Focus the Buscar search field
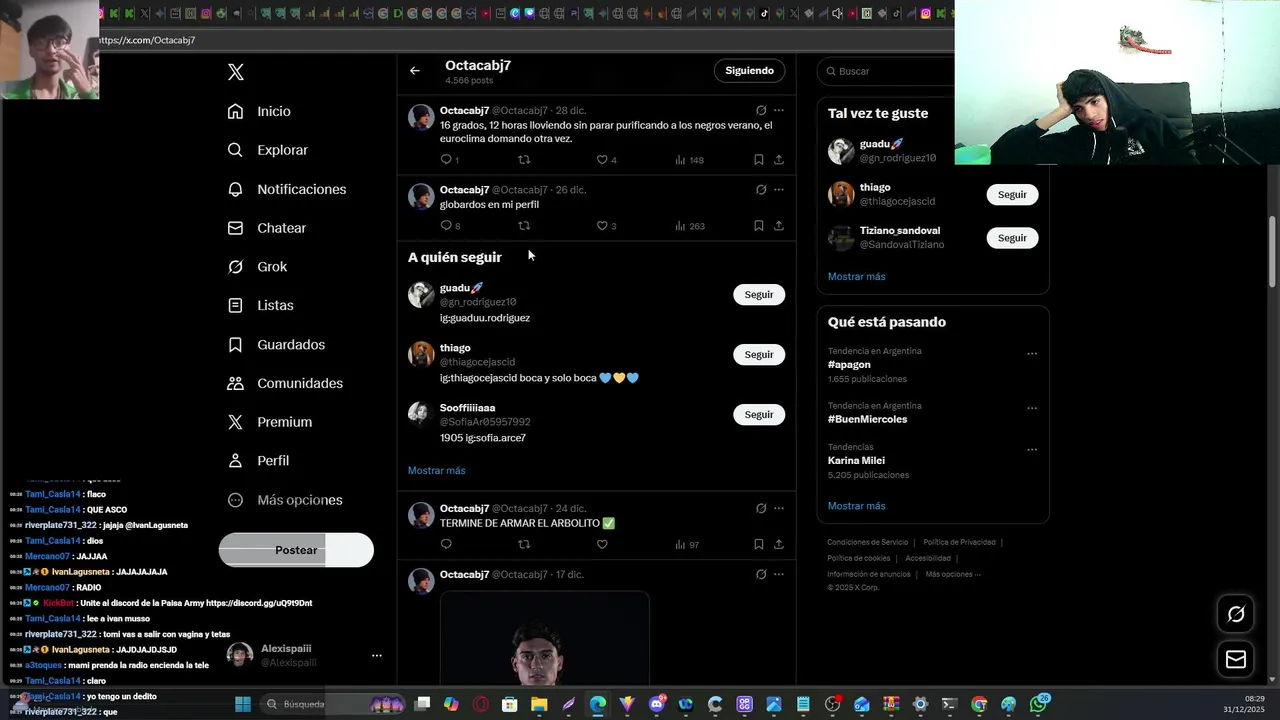 [886, 71]
